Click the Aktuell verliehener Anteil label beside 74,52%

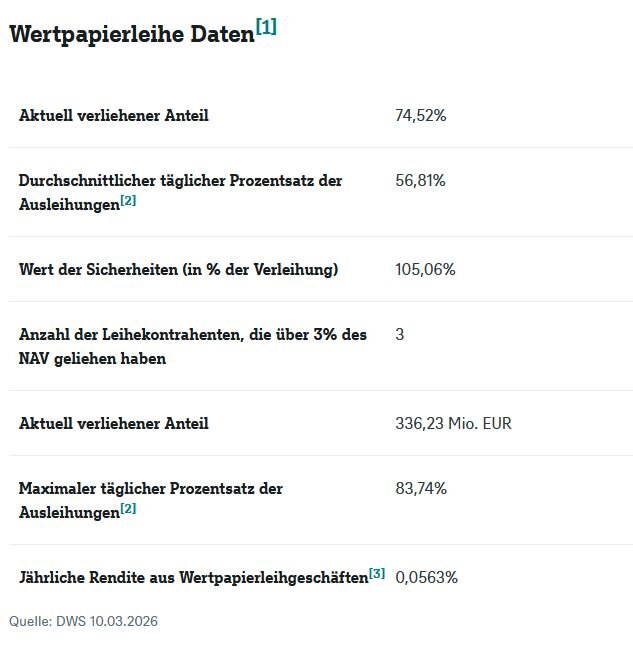coord(114,115)
